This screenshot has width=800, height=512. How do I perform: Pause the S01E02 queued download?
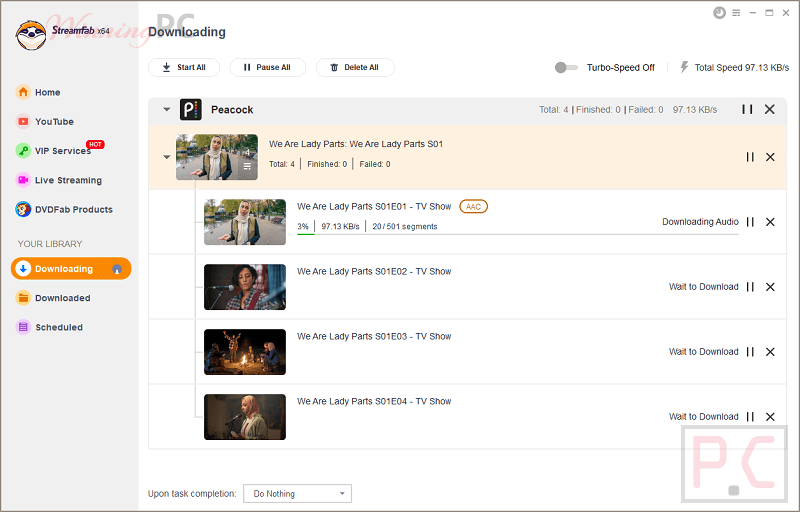point(750,287)
